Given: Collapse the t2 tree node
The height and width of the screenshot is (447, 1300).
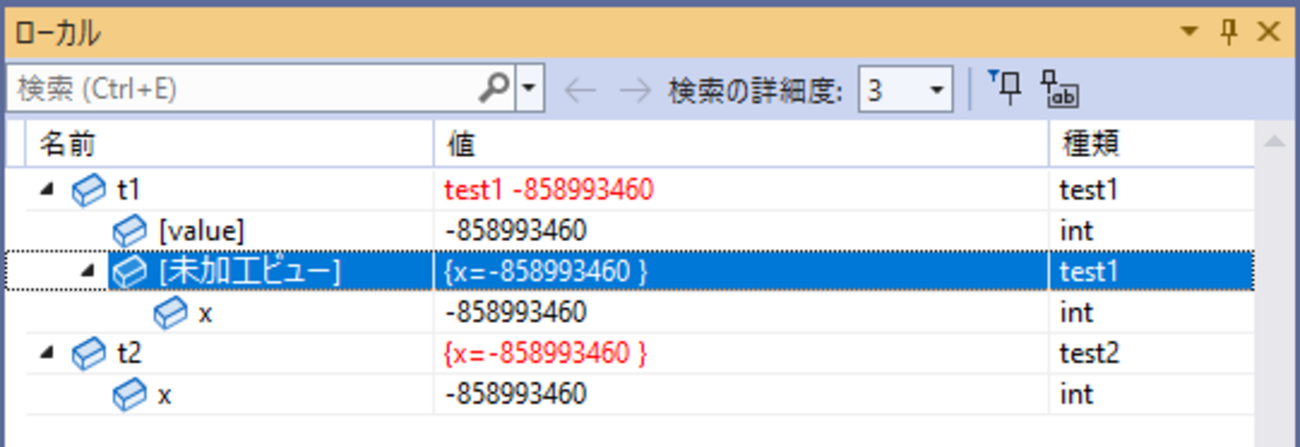Looking at the screenshot, I should click(x=49, y=353).
